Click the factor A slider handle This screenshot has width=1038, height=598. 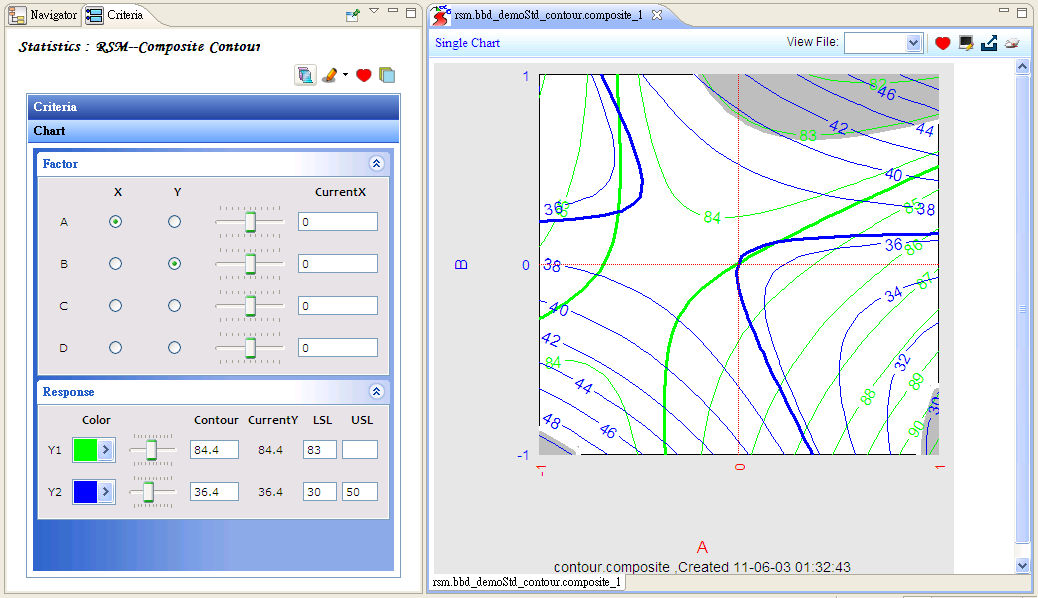pos(250,222)
